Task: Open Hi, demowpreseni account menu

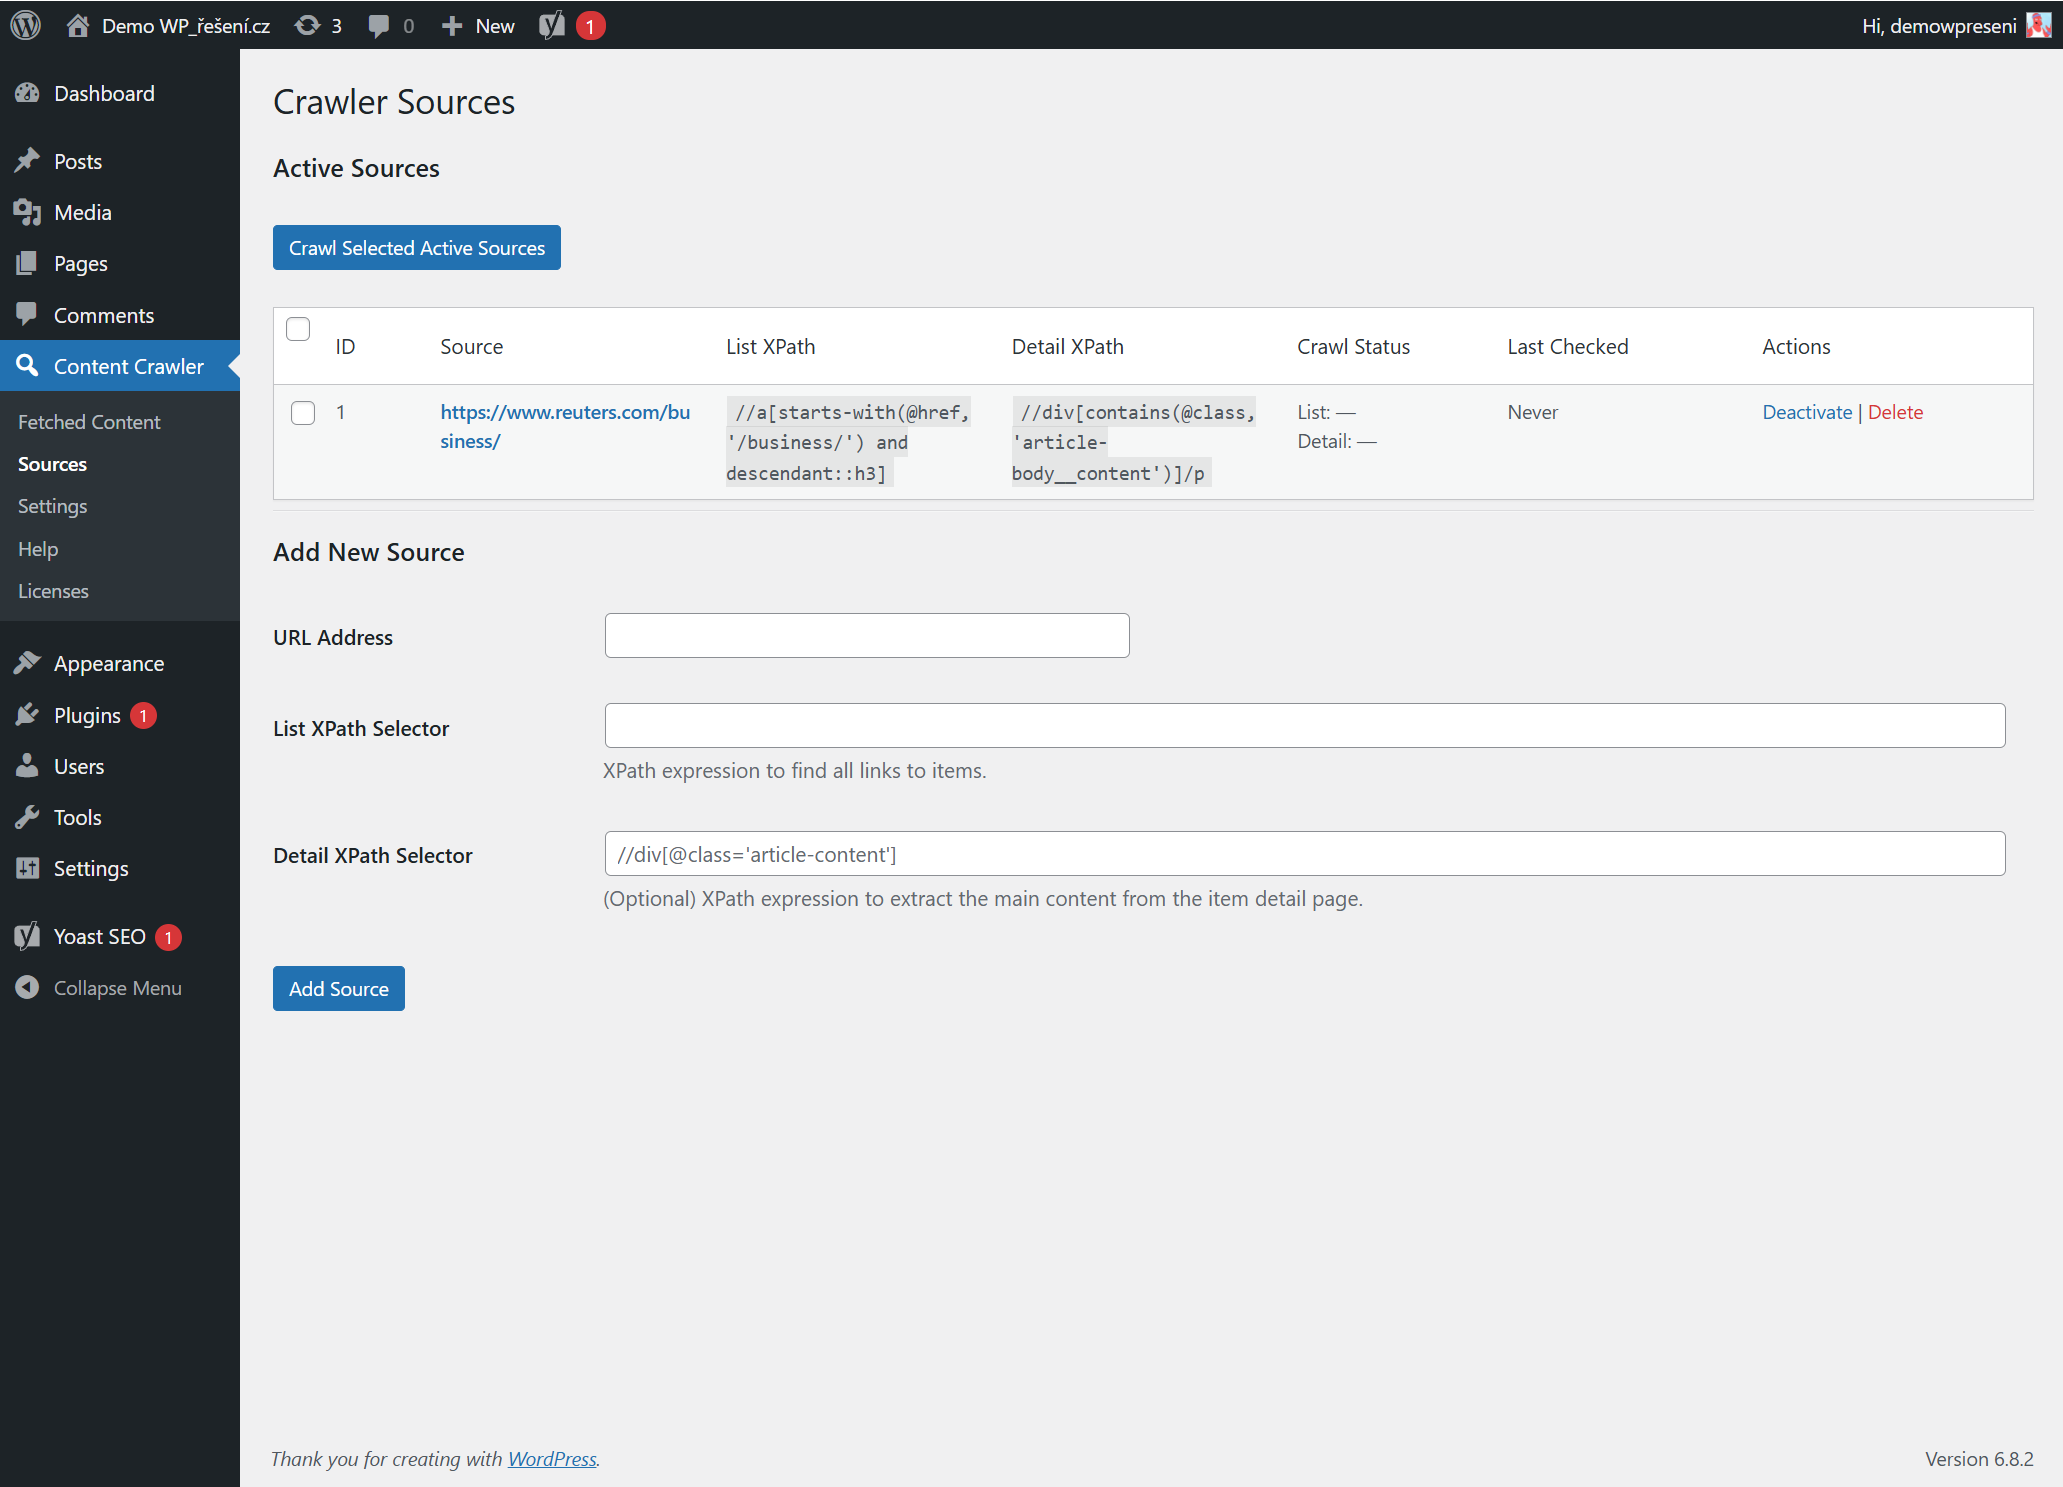Action: pyautogui.click(x=1938, y=25)
